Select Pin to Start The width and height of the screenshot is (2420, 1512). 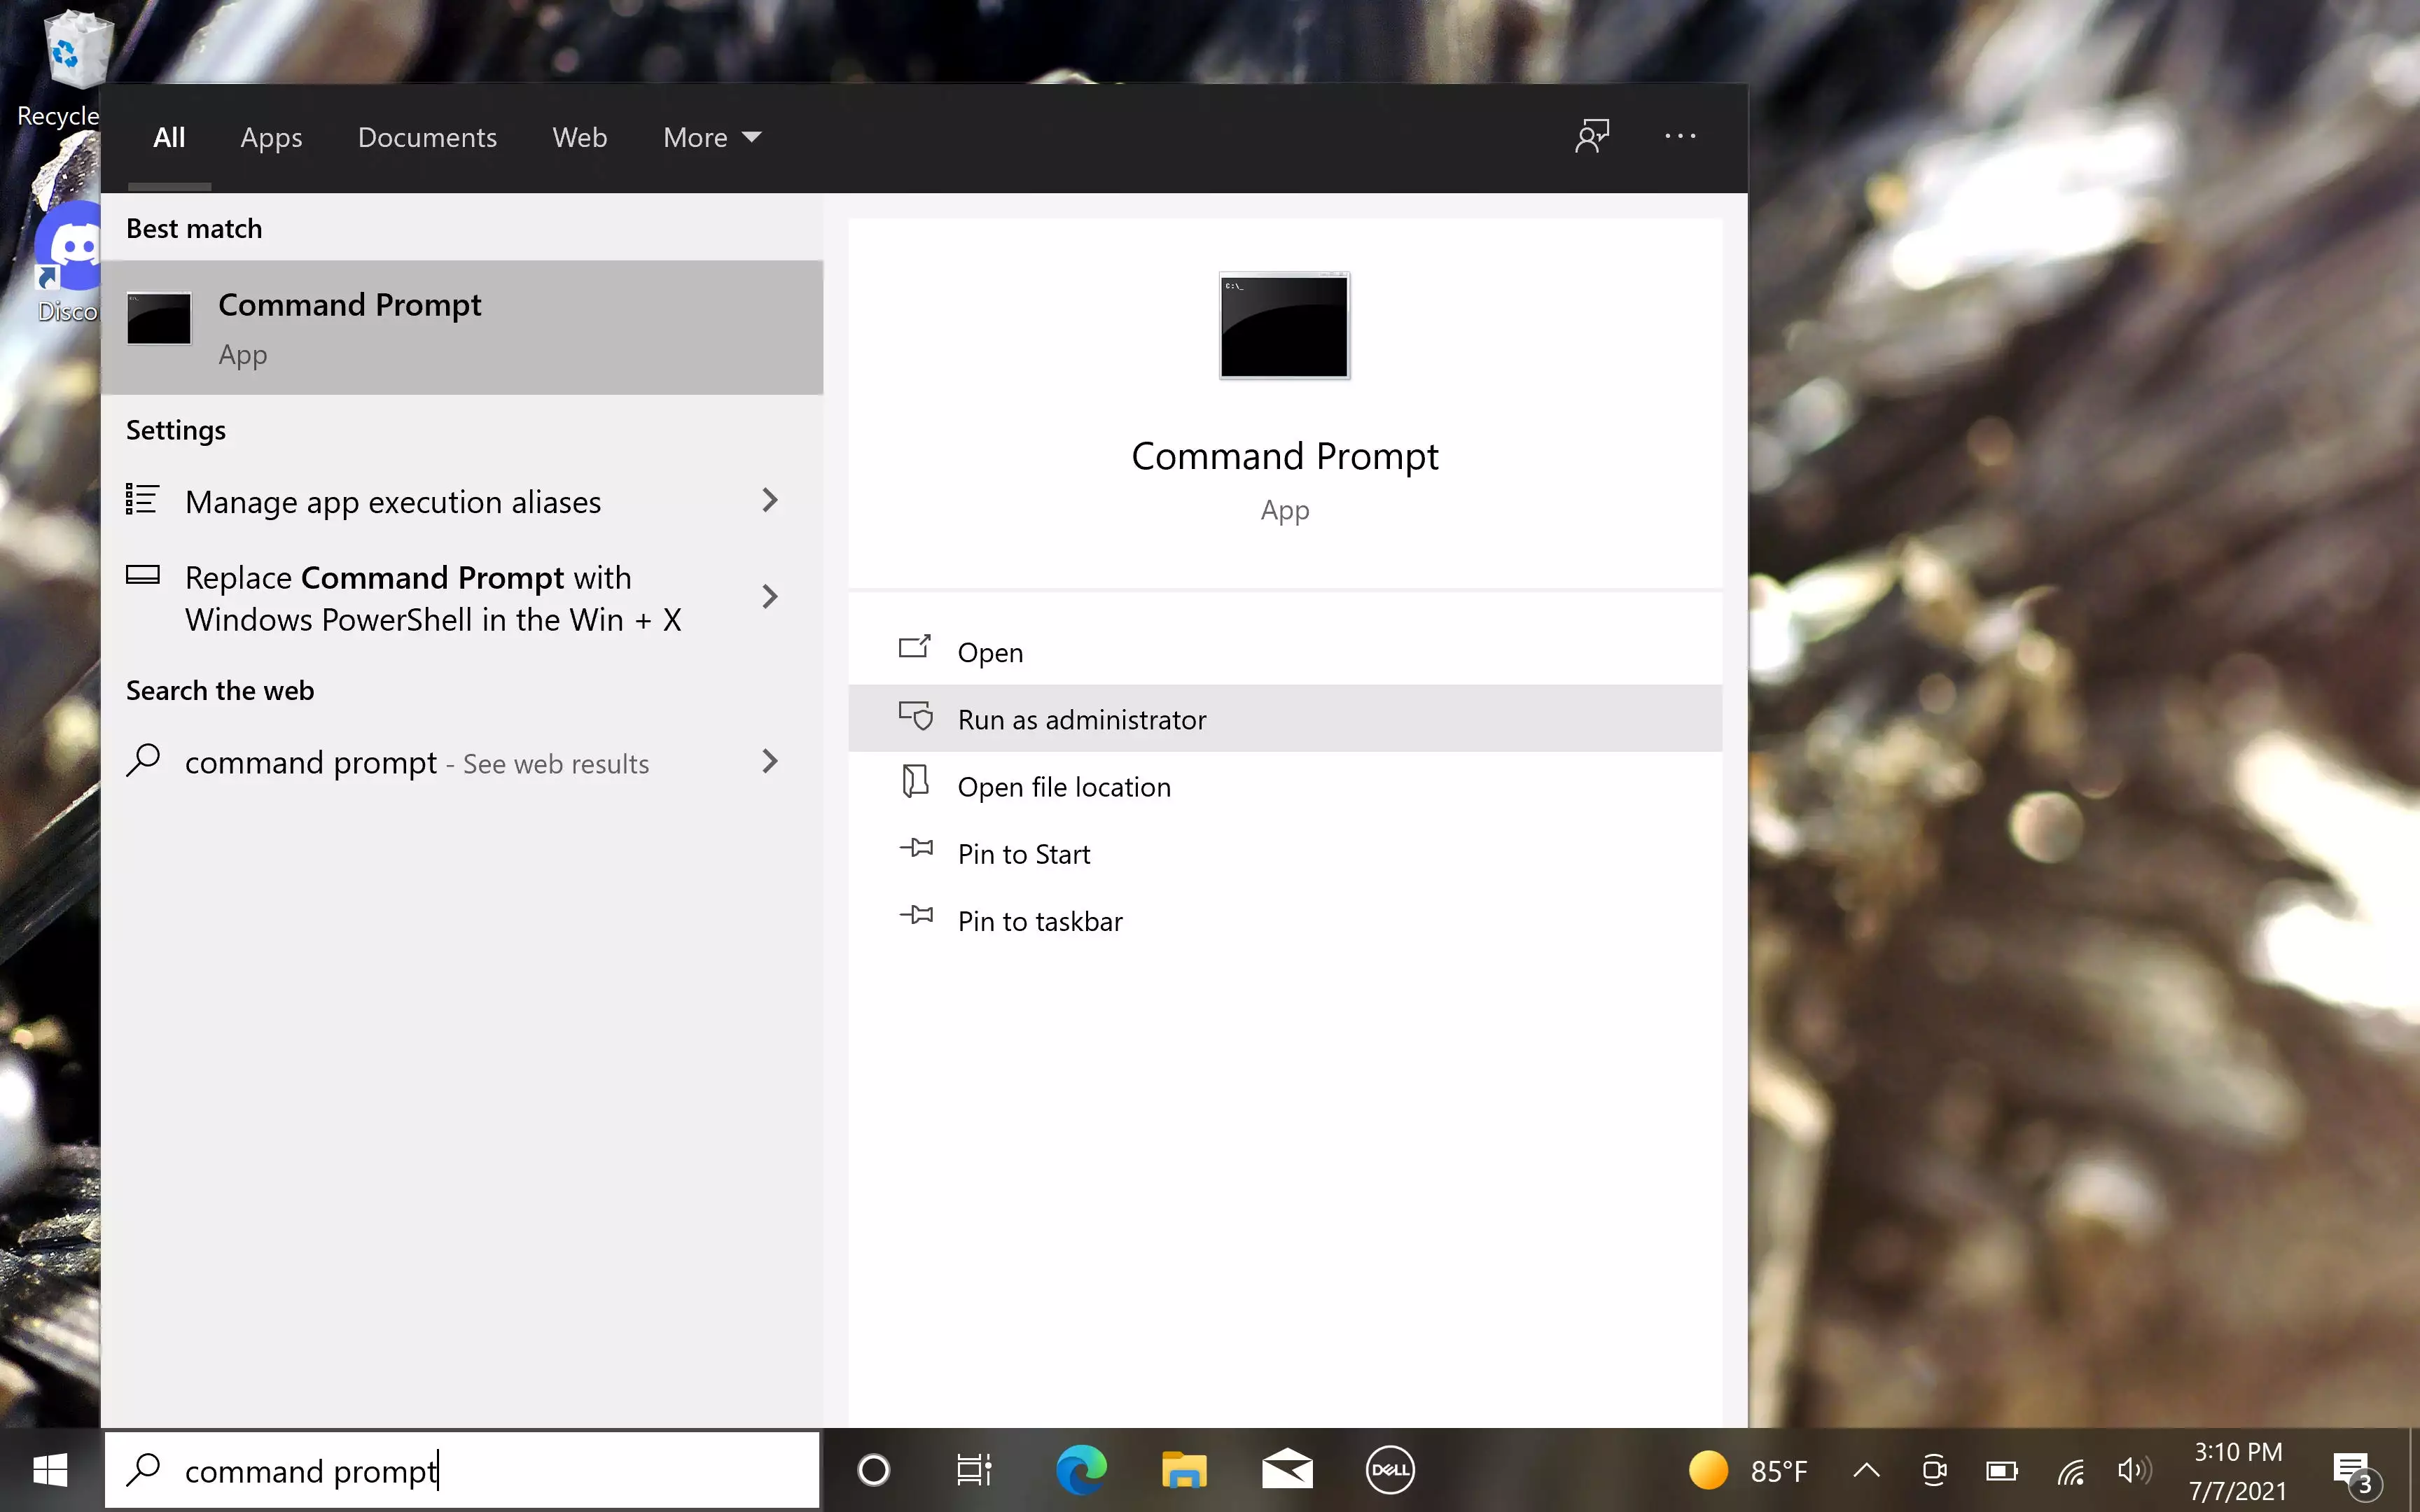click(1285, 853)
